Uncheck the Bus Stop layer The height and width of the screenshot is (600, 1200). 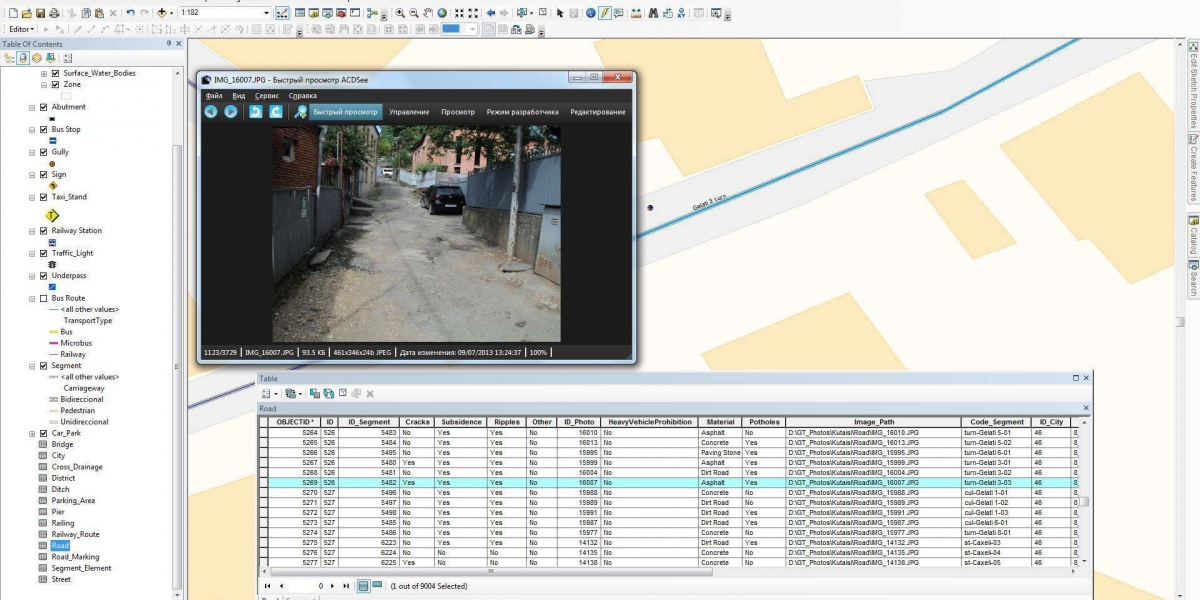point(43,130)
